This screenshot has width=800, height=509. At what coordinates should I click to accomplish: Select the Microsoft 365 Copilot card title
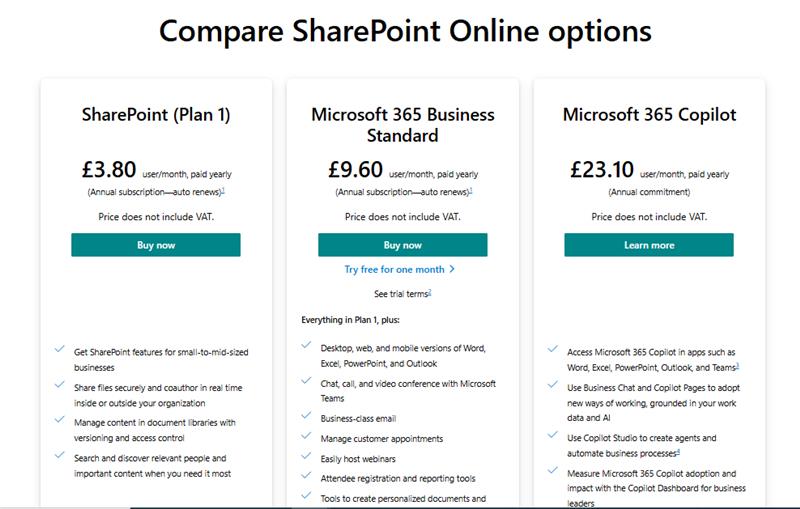pyautogui.click(x=649, y=114)
